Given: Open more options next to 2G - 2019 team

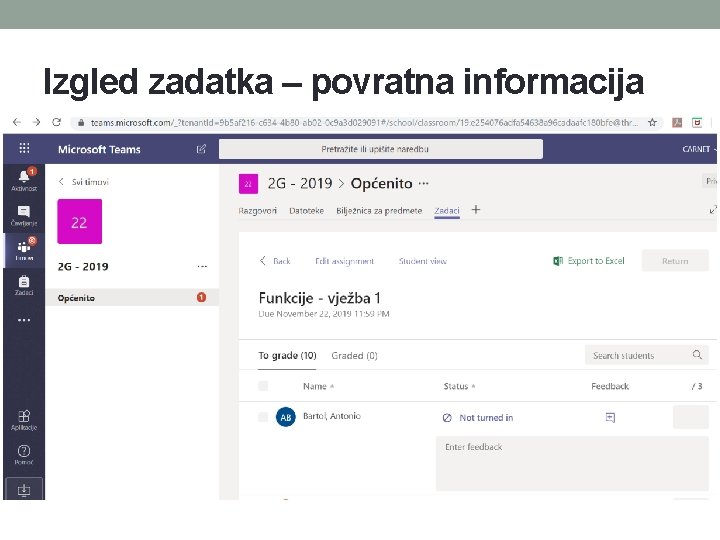Looking at the screenshot, I should pyautogui.click(x=202, y=266).
